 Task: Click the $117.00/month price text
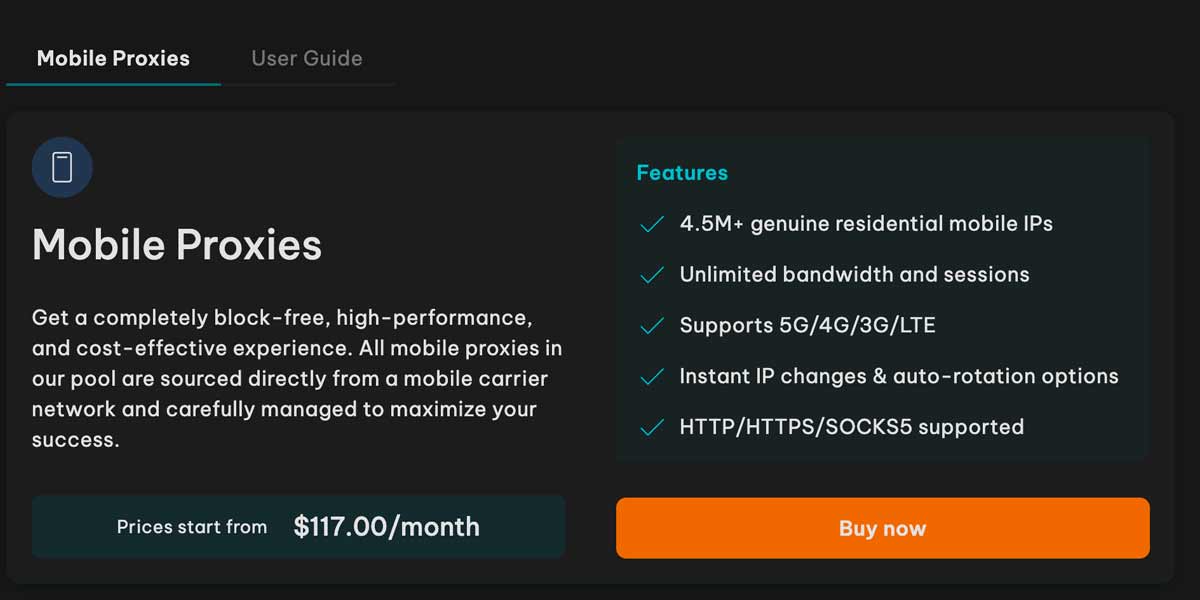tap(386, 526)
